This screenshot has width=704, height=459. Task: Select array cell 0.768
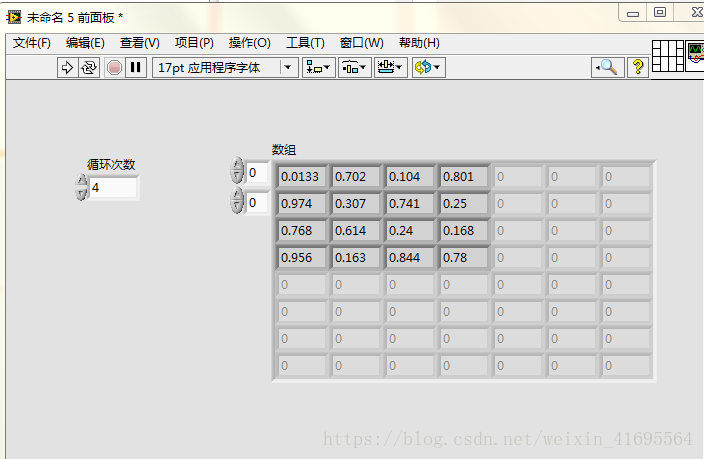pos(301,231)
